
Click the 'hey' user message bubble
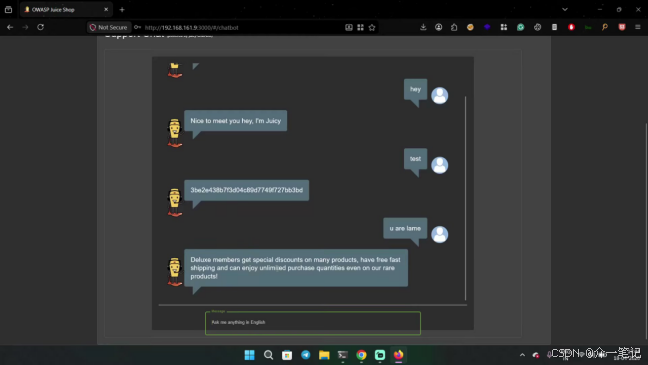pos(415,89)
